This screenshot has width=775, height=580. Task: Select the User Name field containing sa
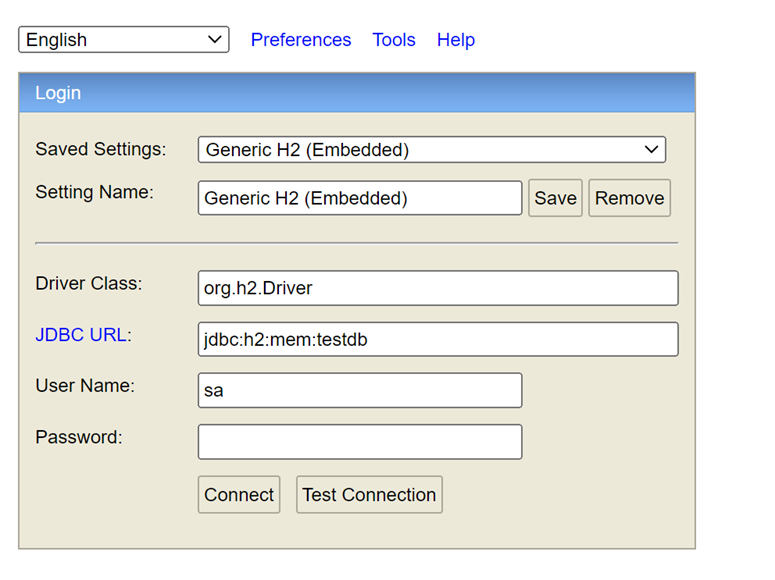[x=360, y=390]
